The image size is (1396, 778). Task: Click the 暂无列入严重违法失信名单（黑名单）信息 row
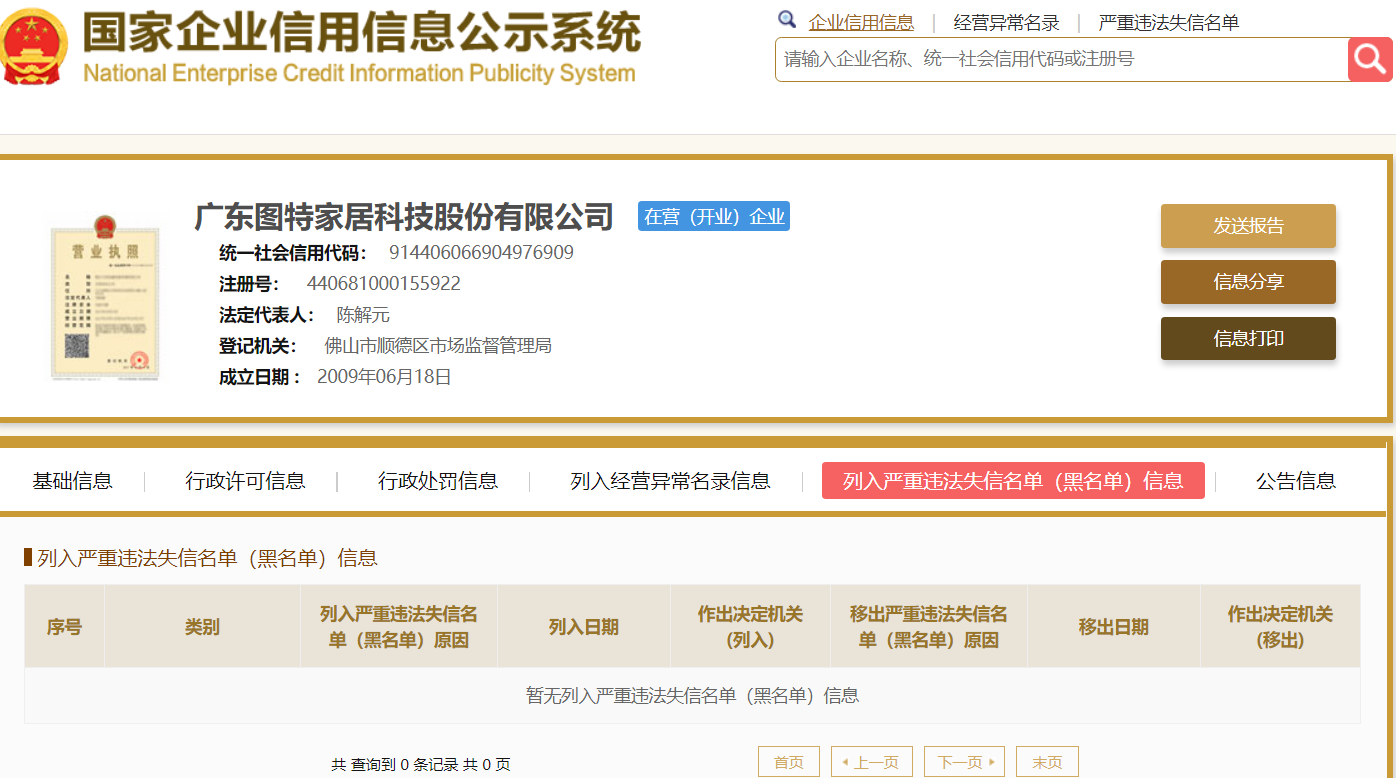692,696
